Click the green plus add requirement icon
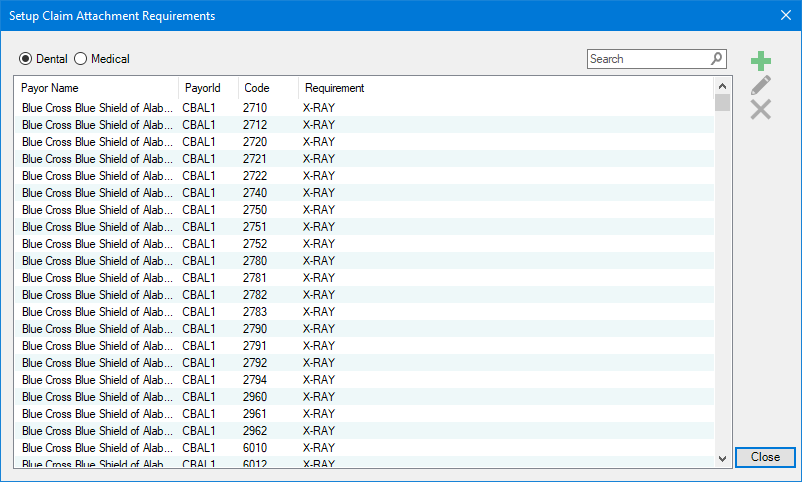Image resolution: width=802 pixels, height=482 pixels. (x=761, y=62)
